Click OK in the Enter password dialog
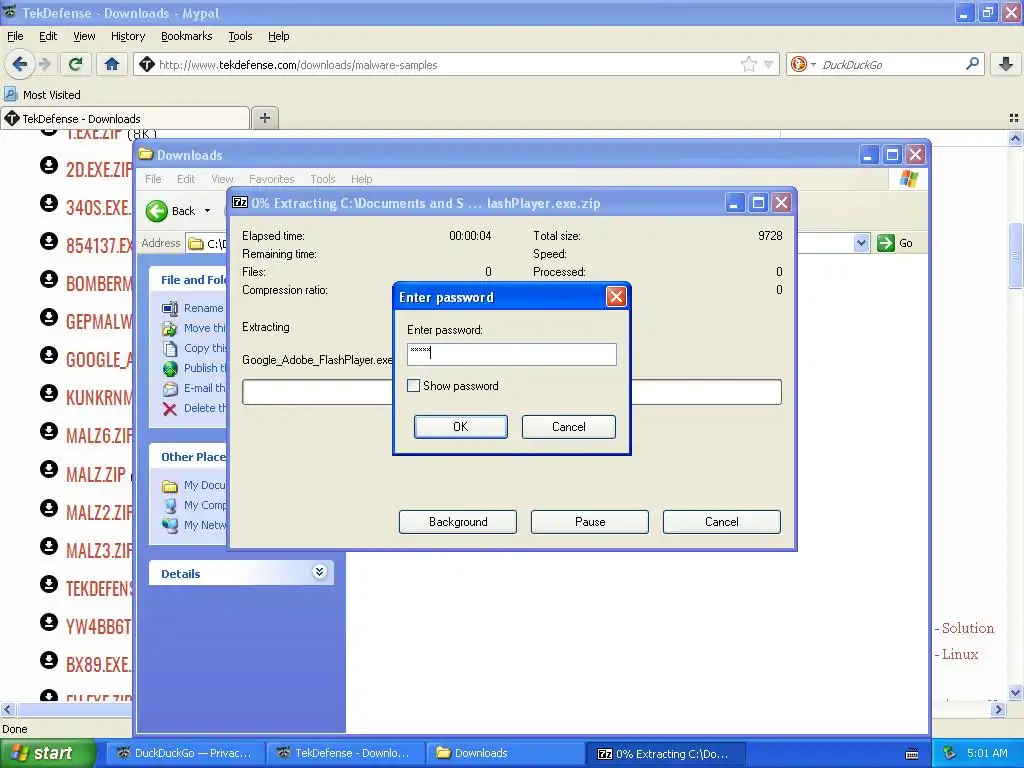The width and height of the screenshot is (1024, 768). [460, 426]
